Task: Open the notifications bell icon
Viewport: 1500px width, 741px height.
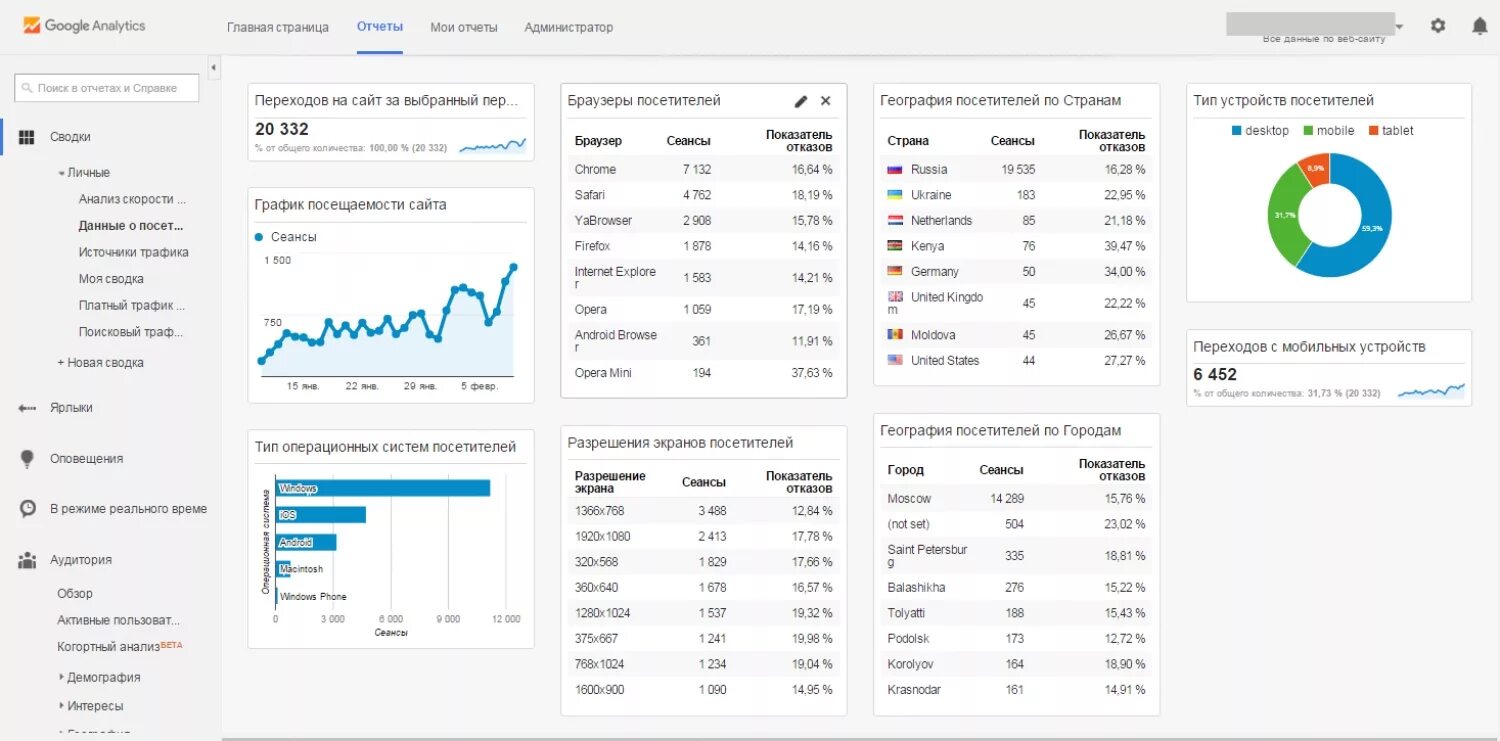Action: point(1480,26)
